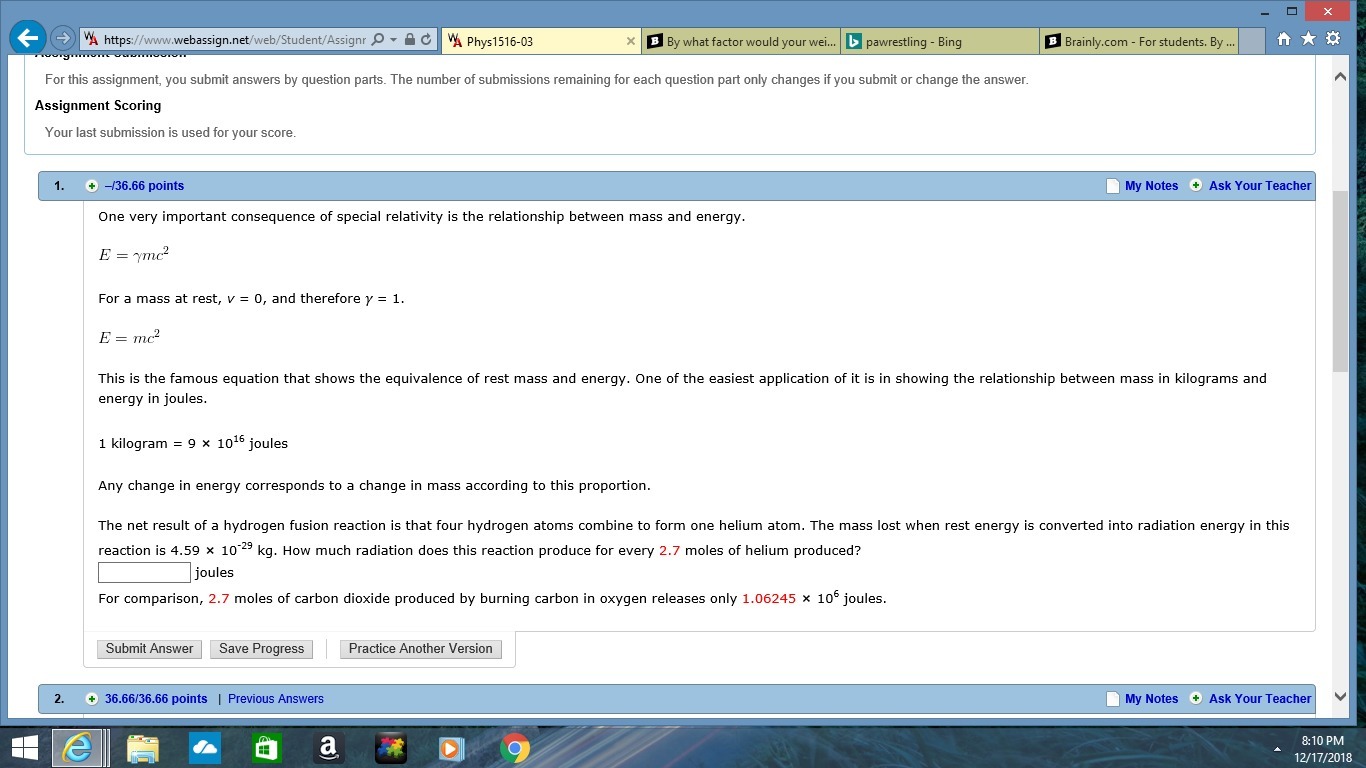Close the Phys1516-03 tab
The height and width of the screenshot is (768, 1366).
coord(631,41)
